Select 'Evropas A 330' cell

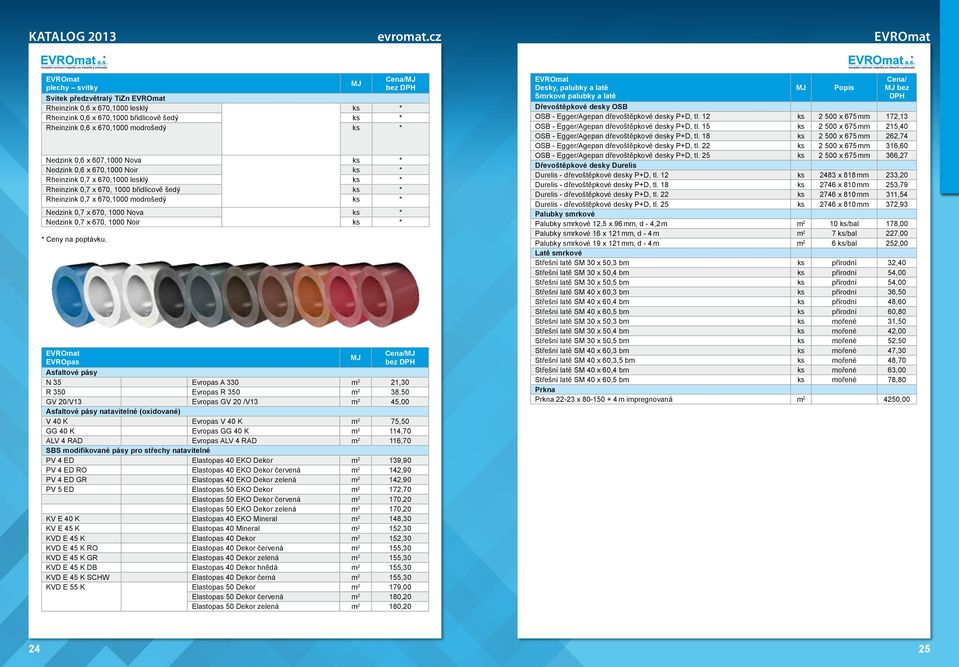coord(264,382)
